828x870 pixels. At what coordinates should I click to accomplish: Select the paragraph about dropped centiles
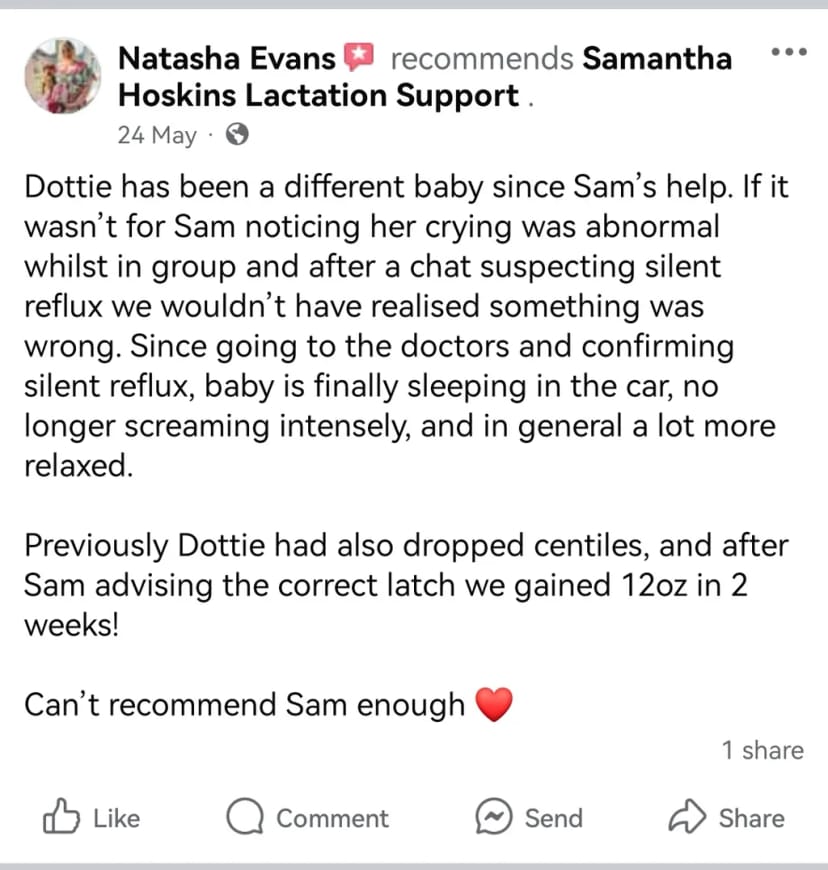point(406,585)
